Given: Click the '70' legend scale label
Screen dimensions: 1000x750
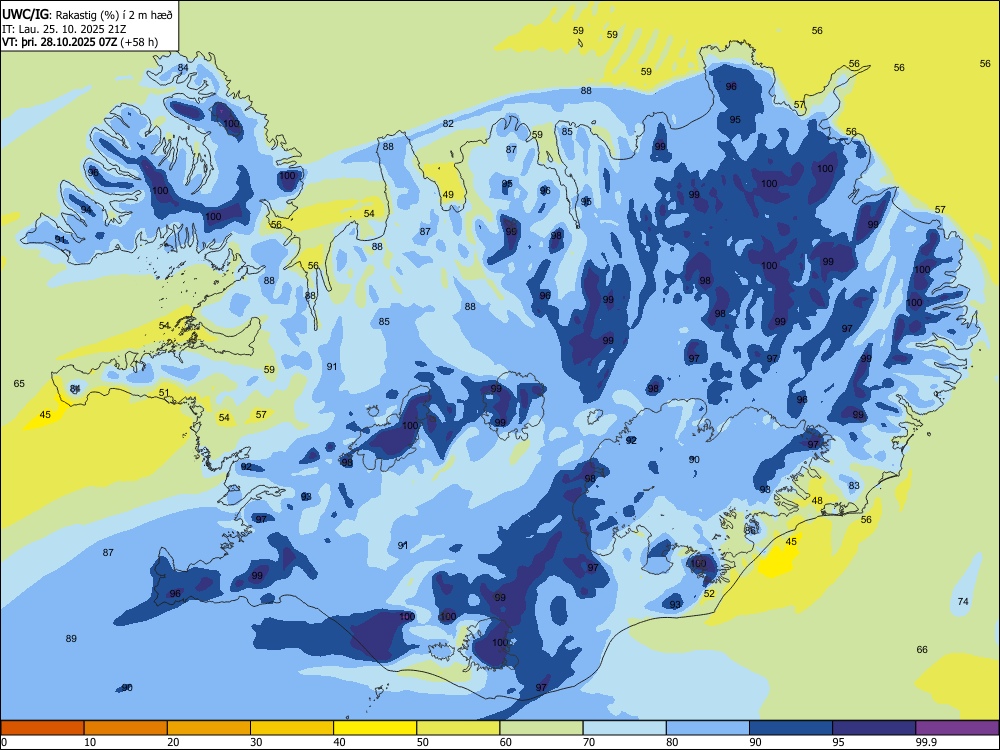Looking at the screenshot, I should click(589, 742).
